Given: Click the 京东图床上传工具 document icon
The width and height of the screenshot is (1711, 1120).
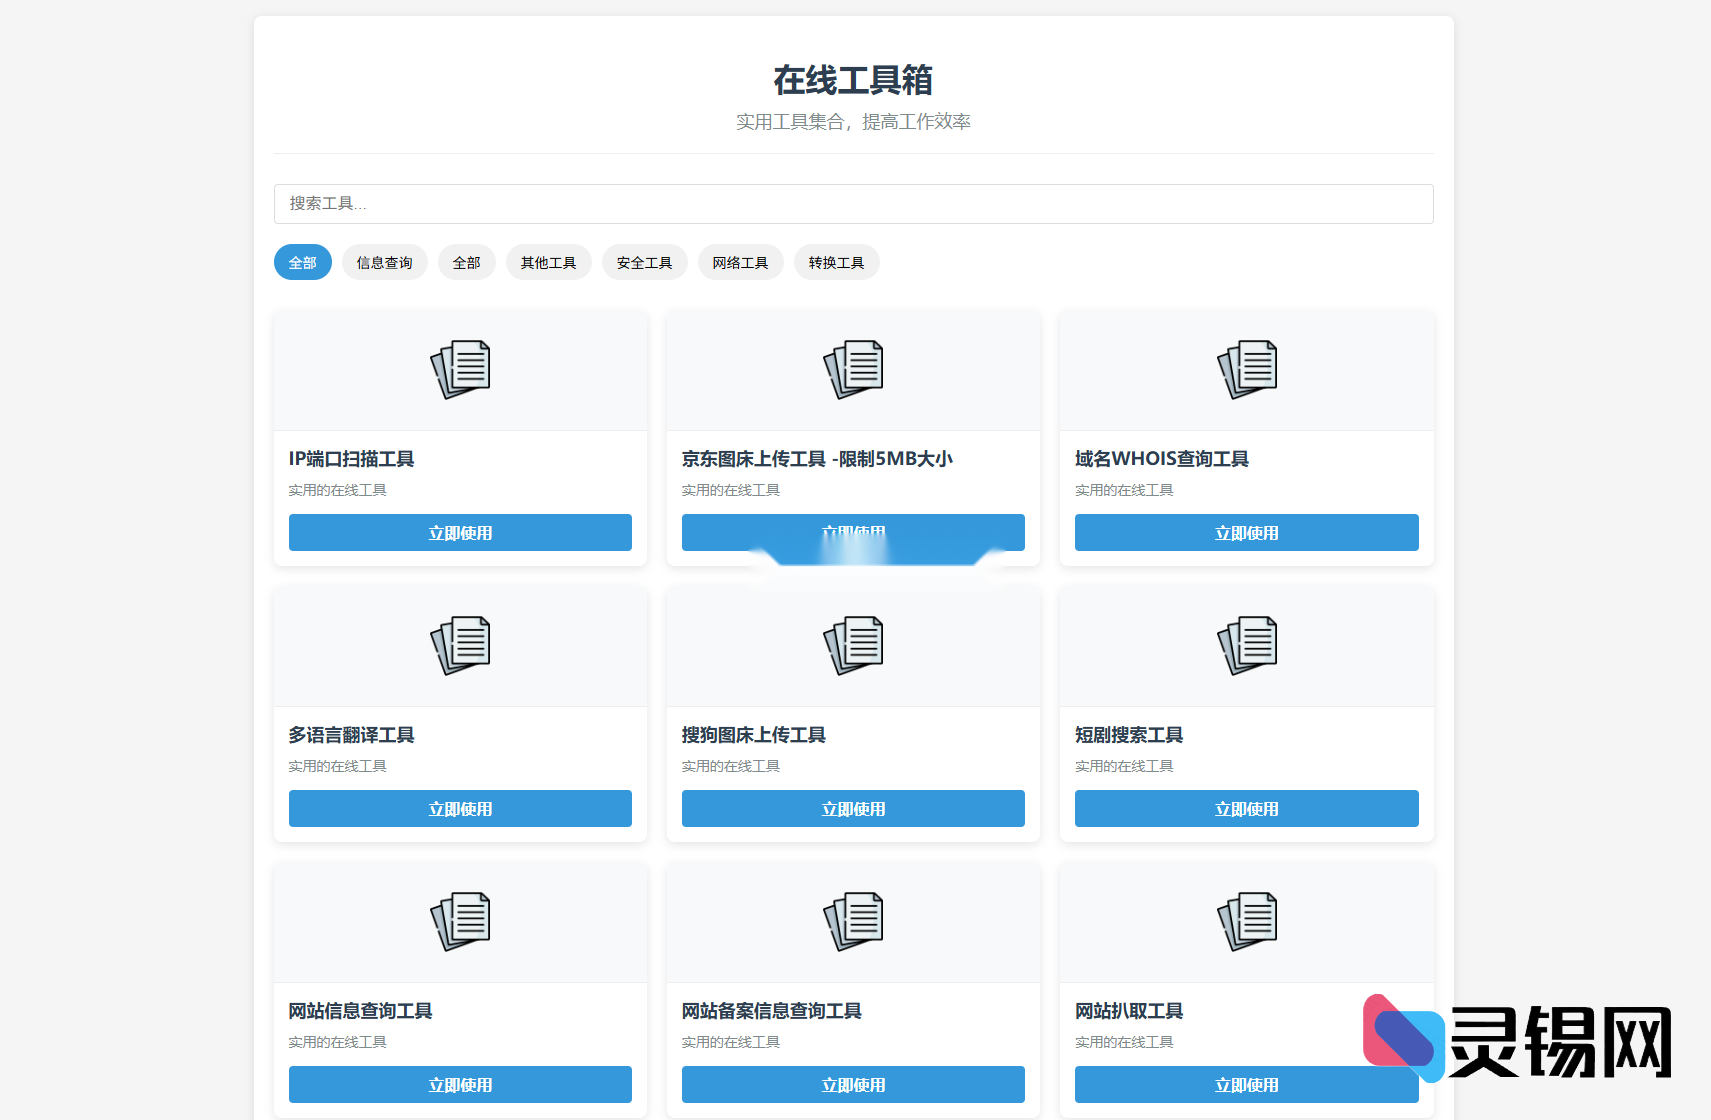Looking at the screenshot, I should click(x=852, y=369).
